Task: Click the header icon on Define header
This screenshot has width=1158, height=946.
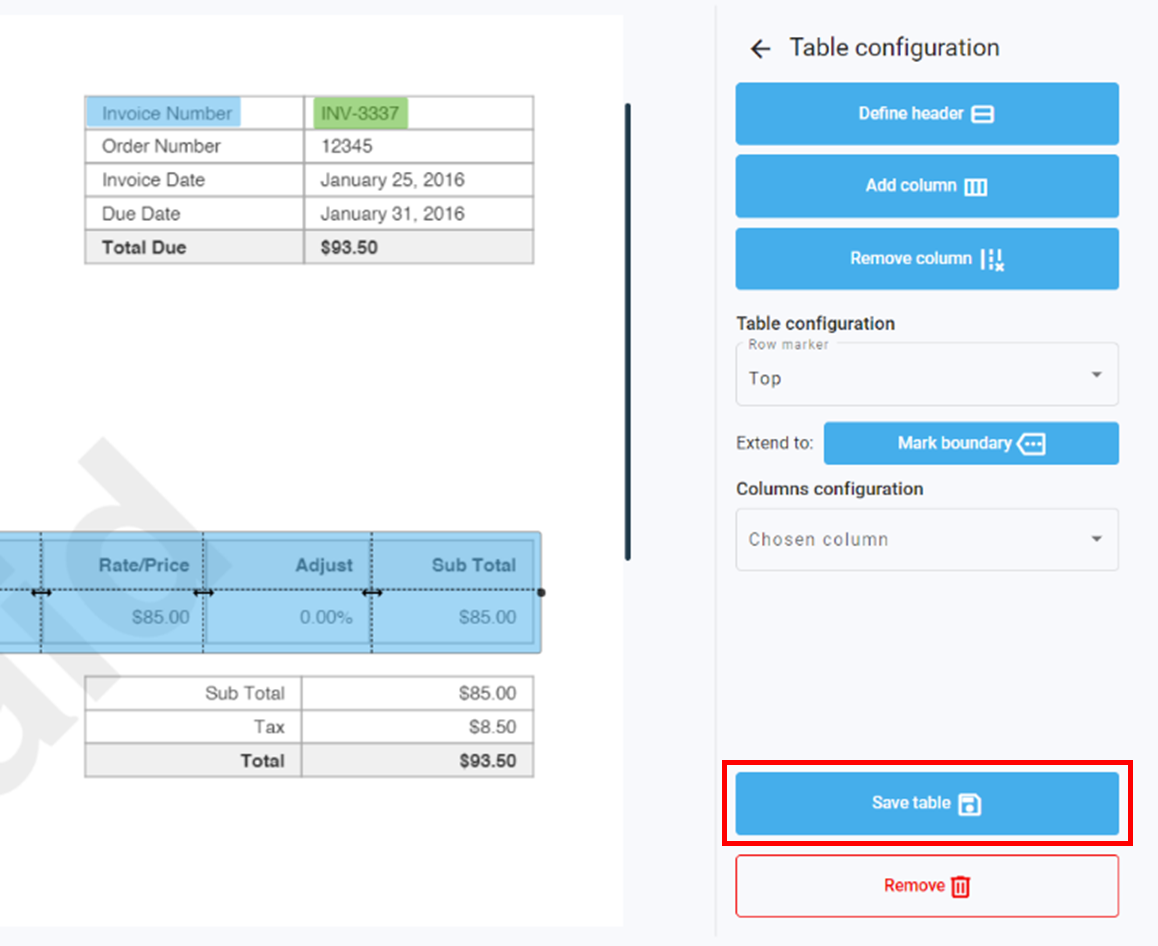Action: point(983,114)
